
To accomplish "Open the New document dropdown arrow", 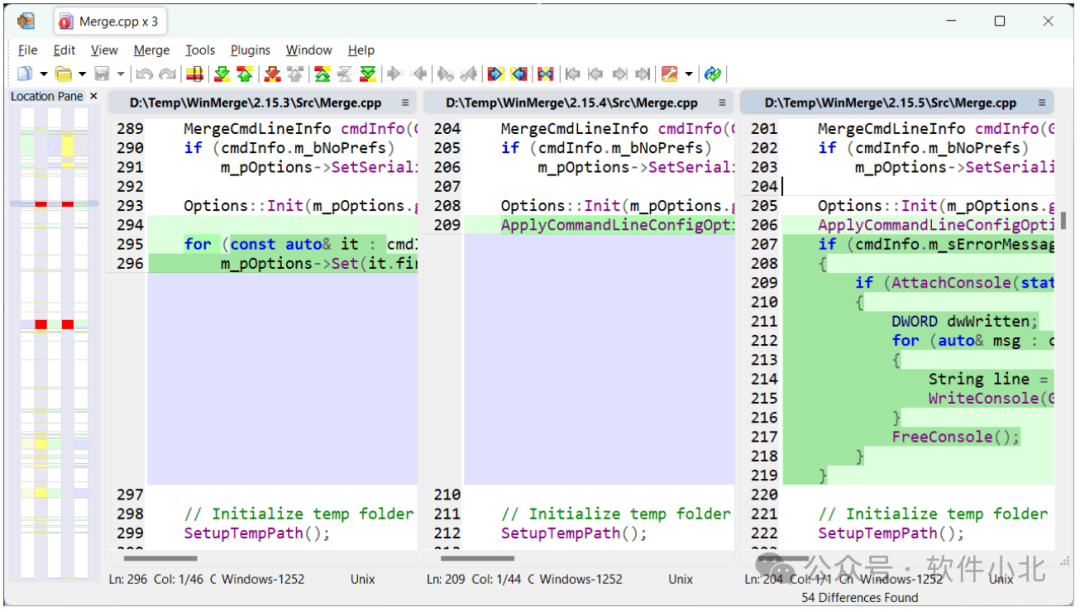I will pyautogui.click(x=43, y=74).
